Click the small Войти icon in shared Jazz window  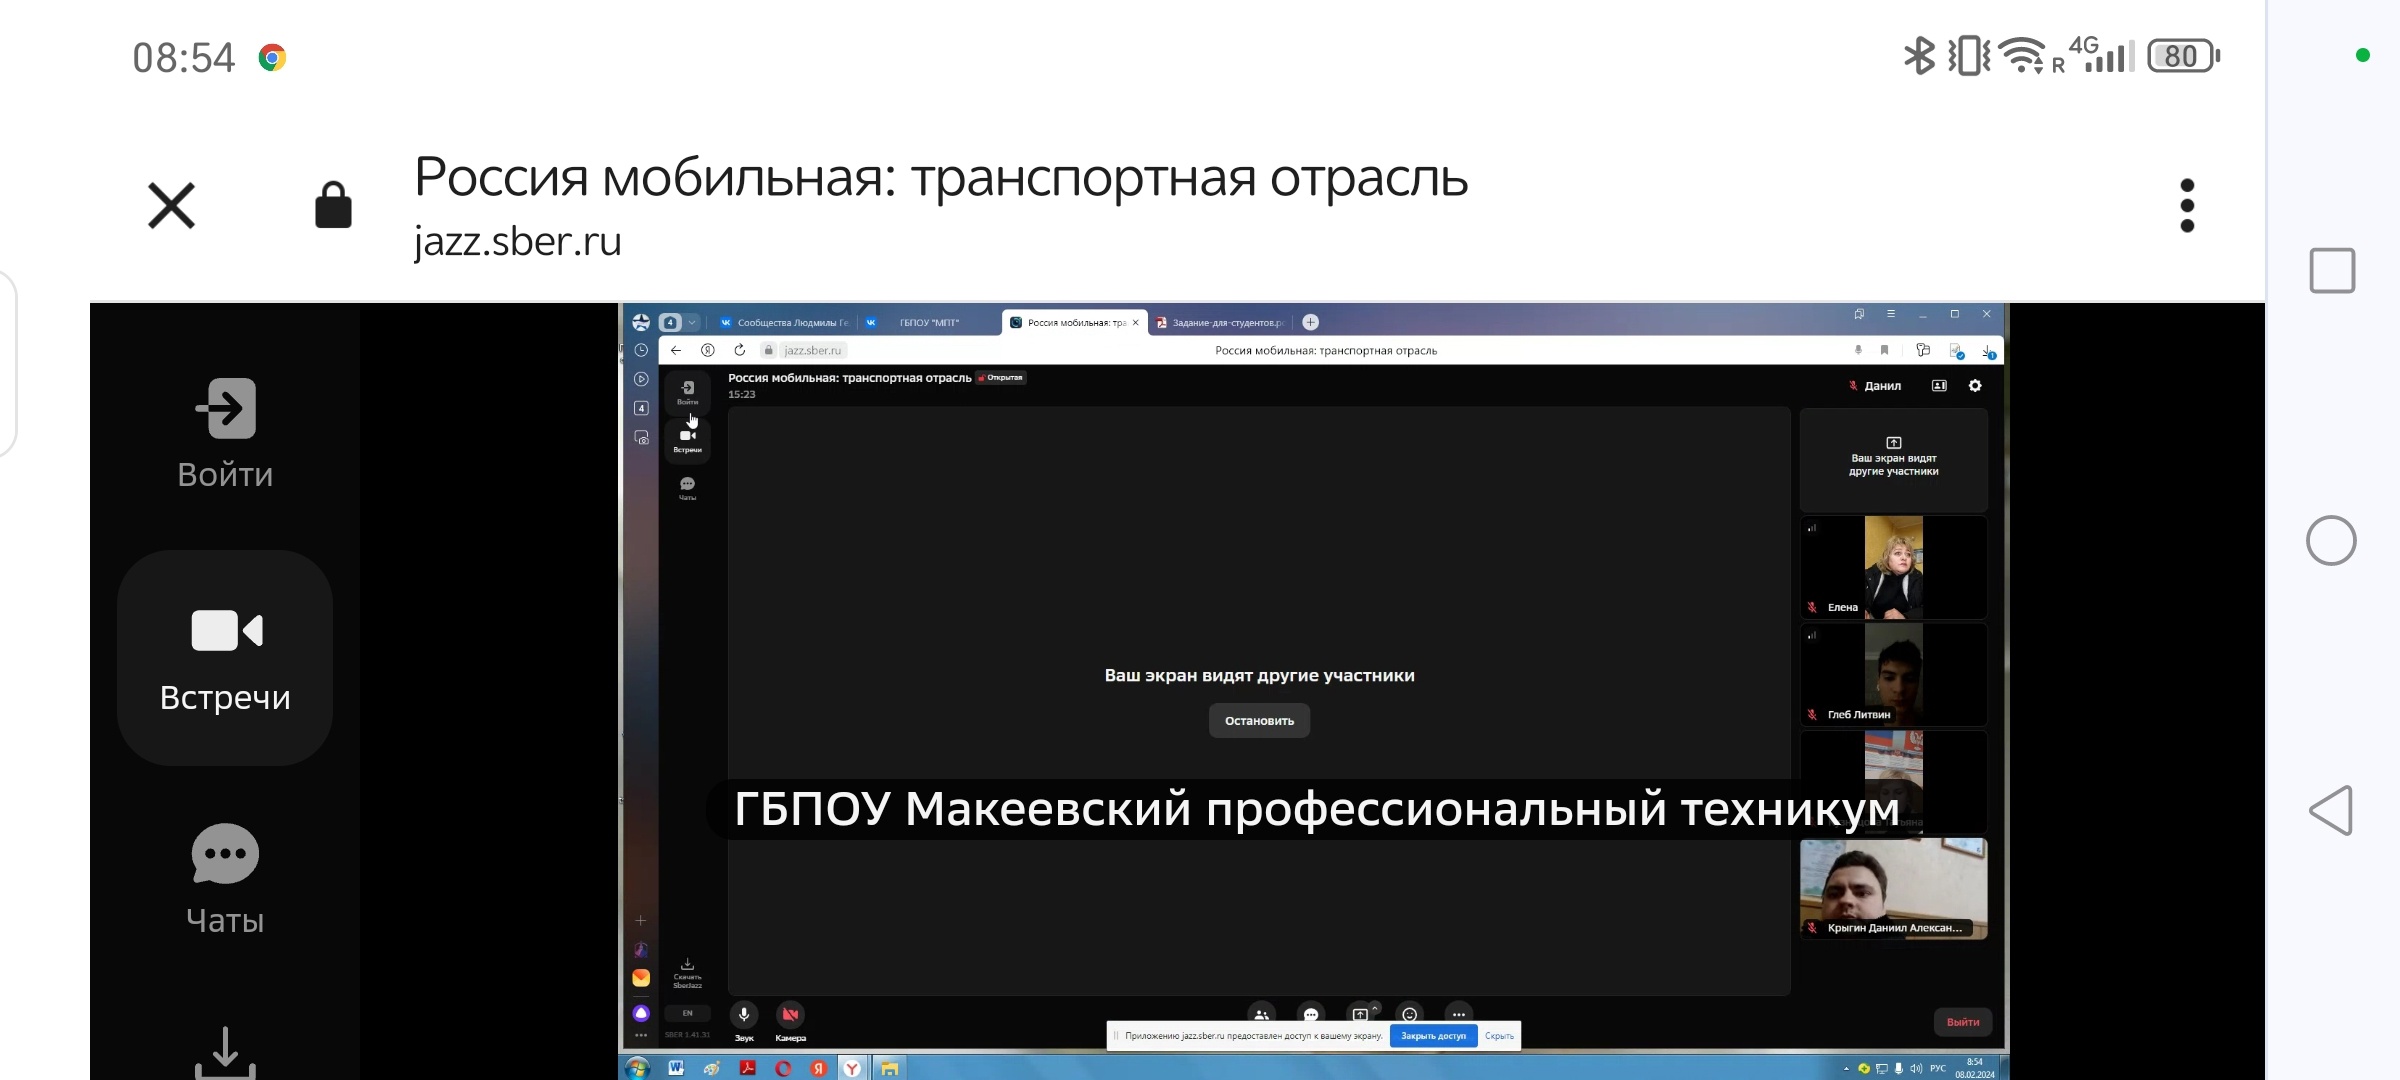[688, 392]
